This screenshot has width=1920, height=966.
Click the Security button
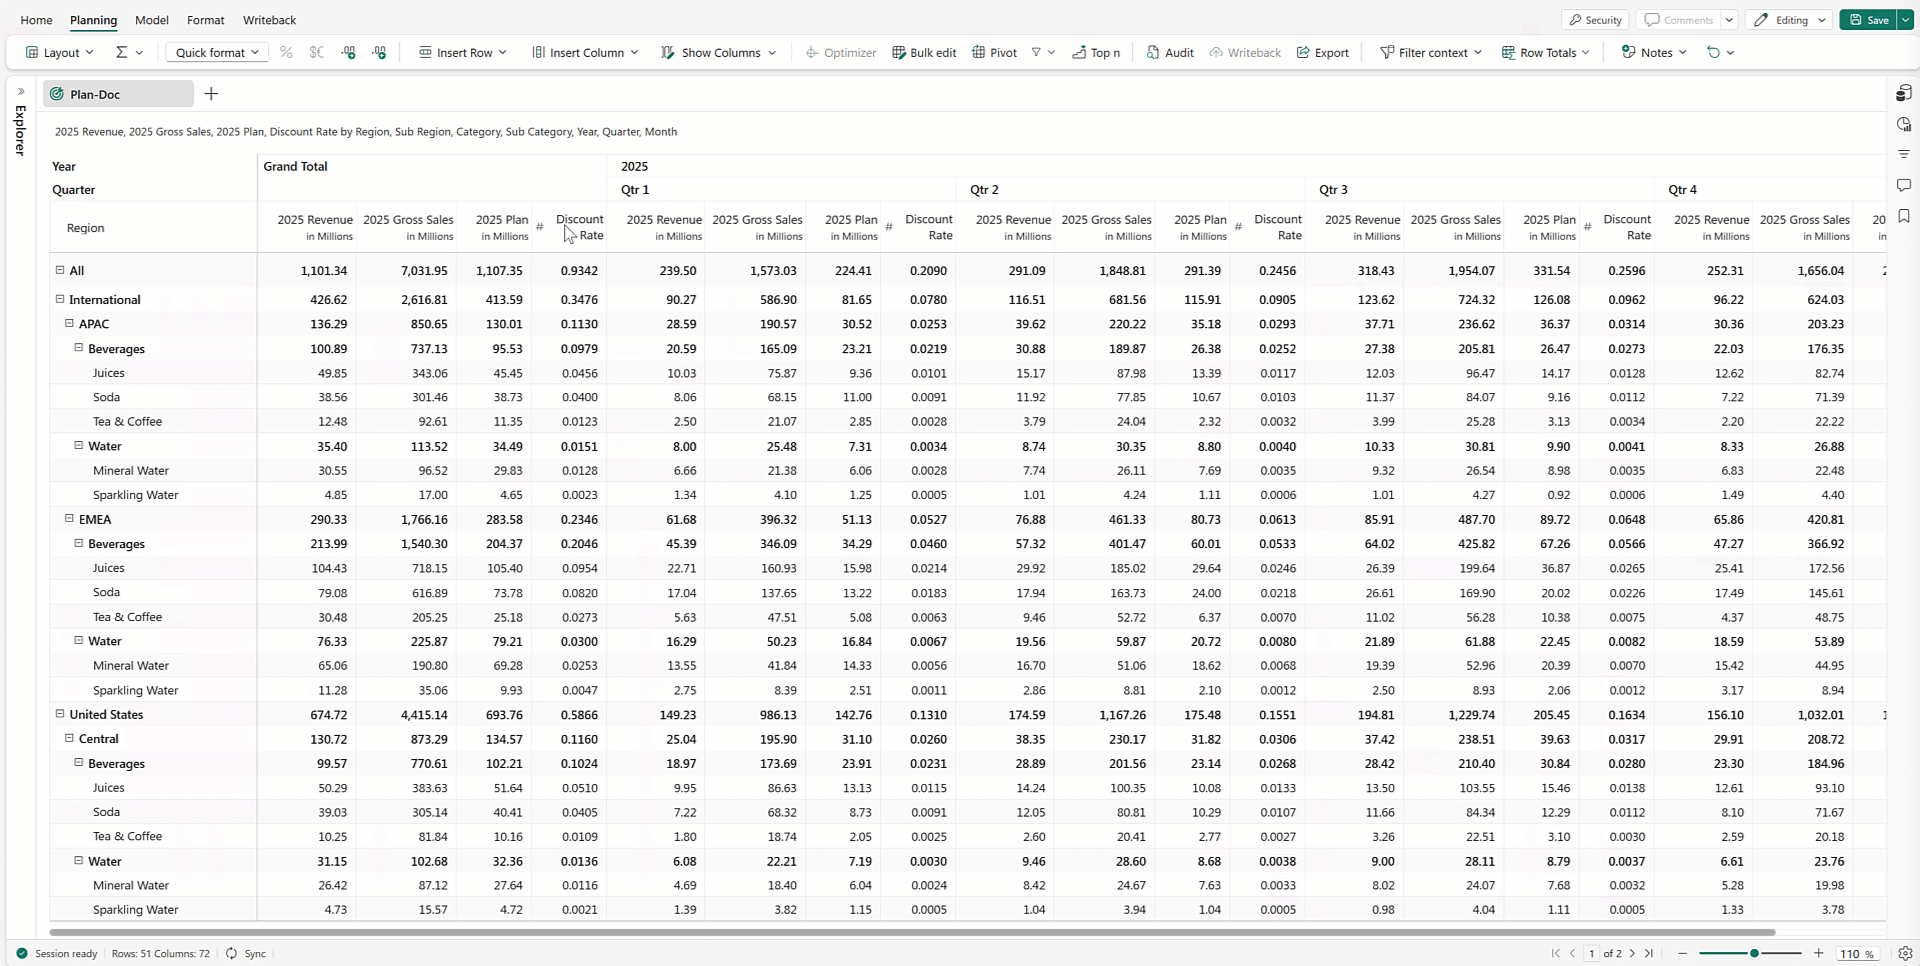(1595, 20)
